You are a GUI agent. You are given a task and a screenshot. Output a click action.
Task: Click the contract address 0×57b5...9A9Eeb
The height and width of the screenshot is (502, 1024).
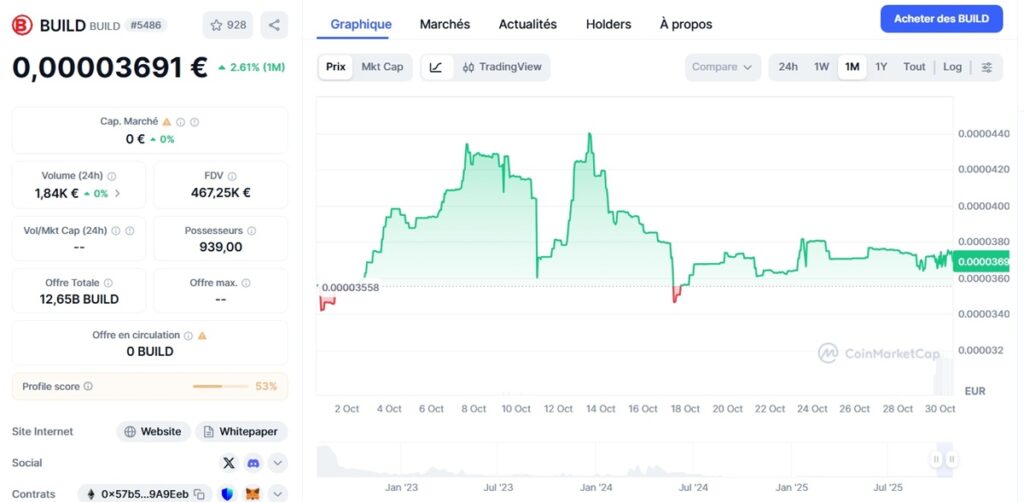point(145,494)
